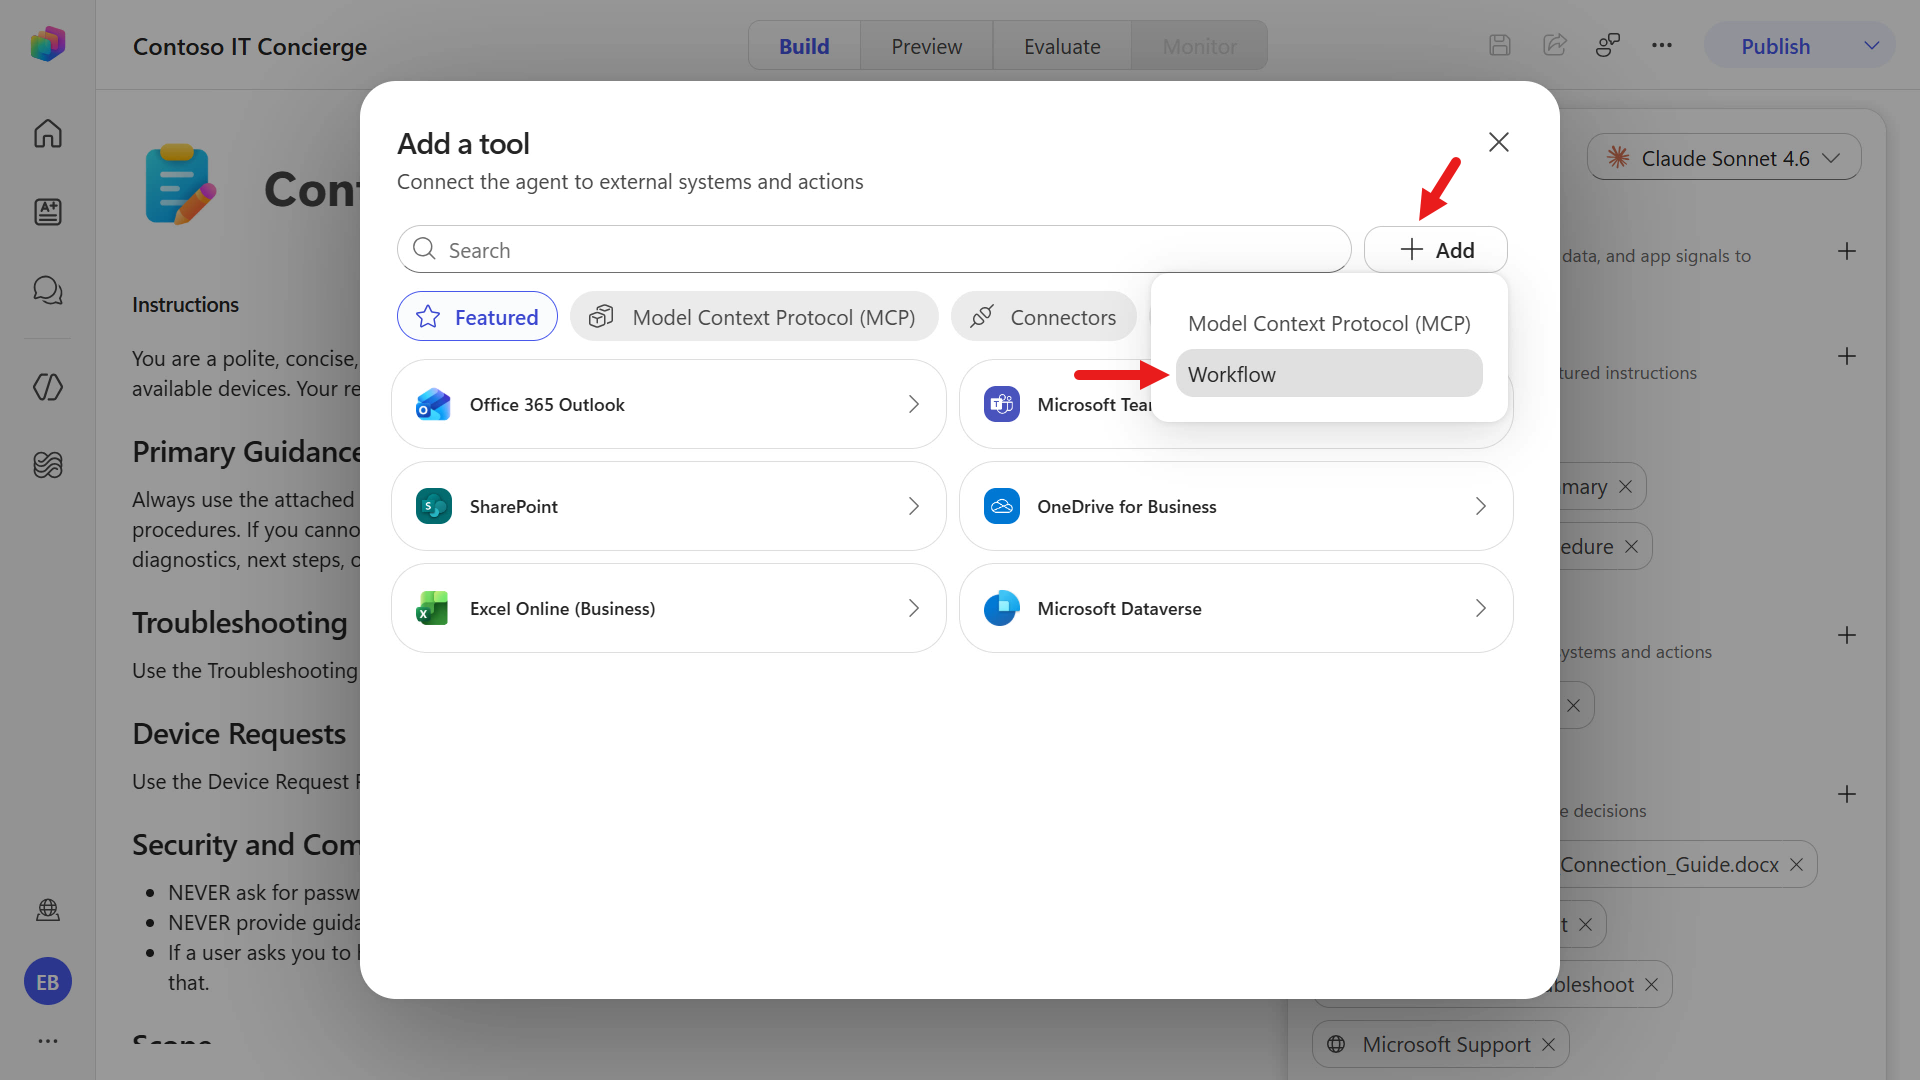
Task: Open the code brackets sidebar icon
Action: click(47, 387)
